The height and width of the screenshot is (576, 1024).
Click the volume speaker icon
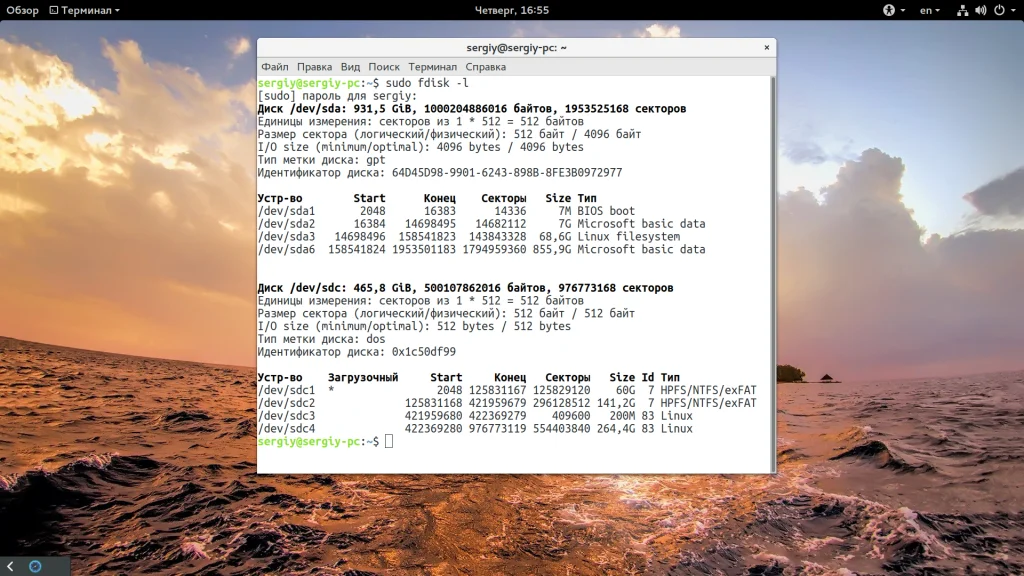click(980, 10)
